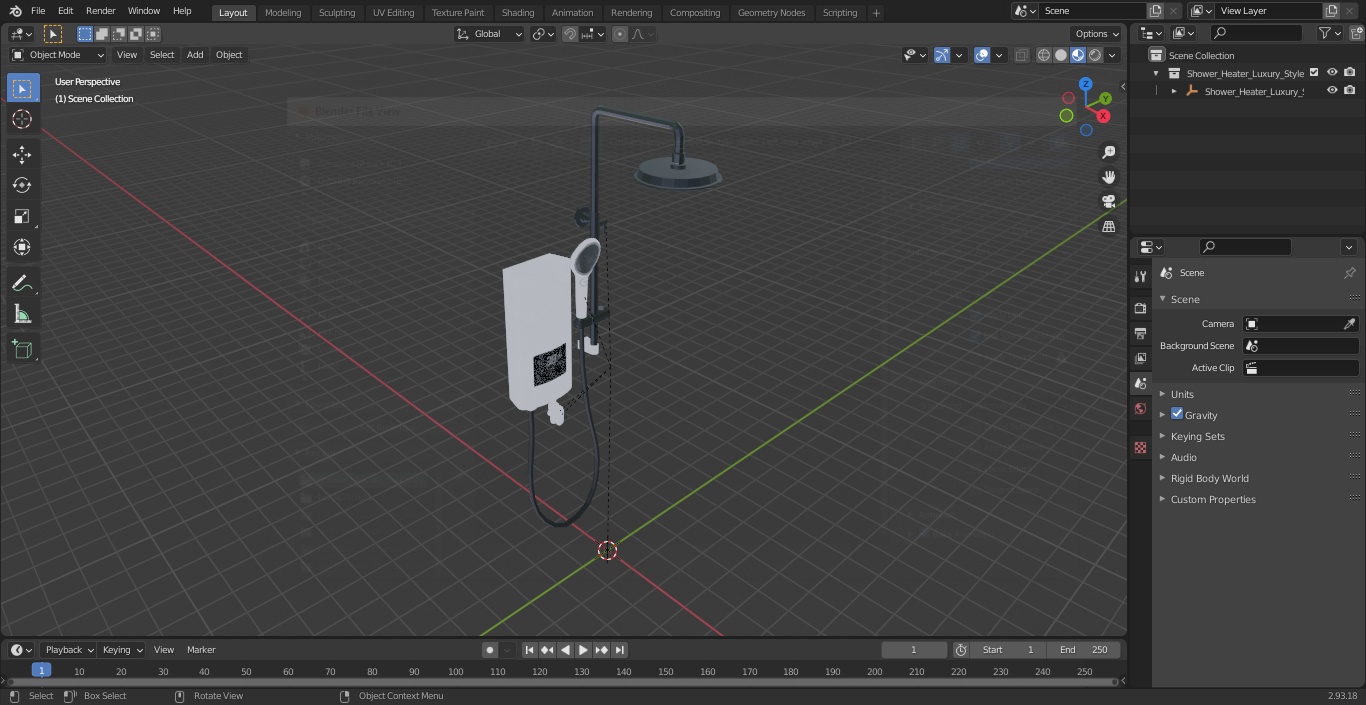Select the Transform tool
Viewport: 1366px width, 705px height.
22,247
